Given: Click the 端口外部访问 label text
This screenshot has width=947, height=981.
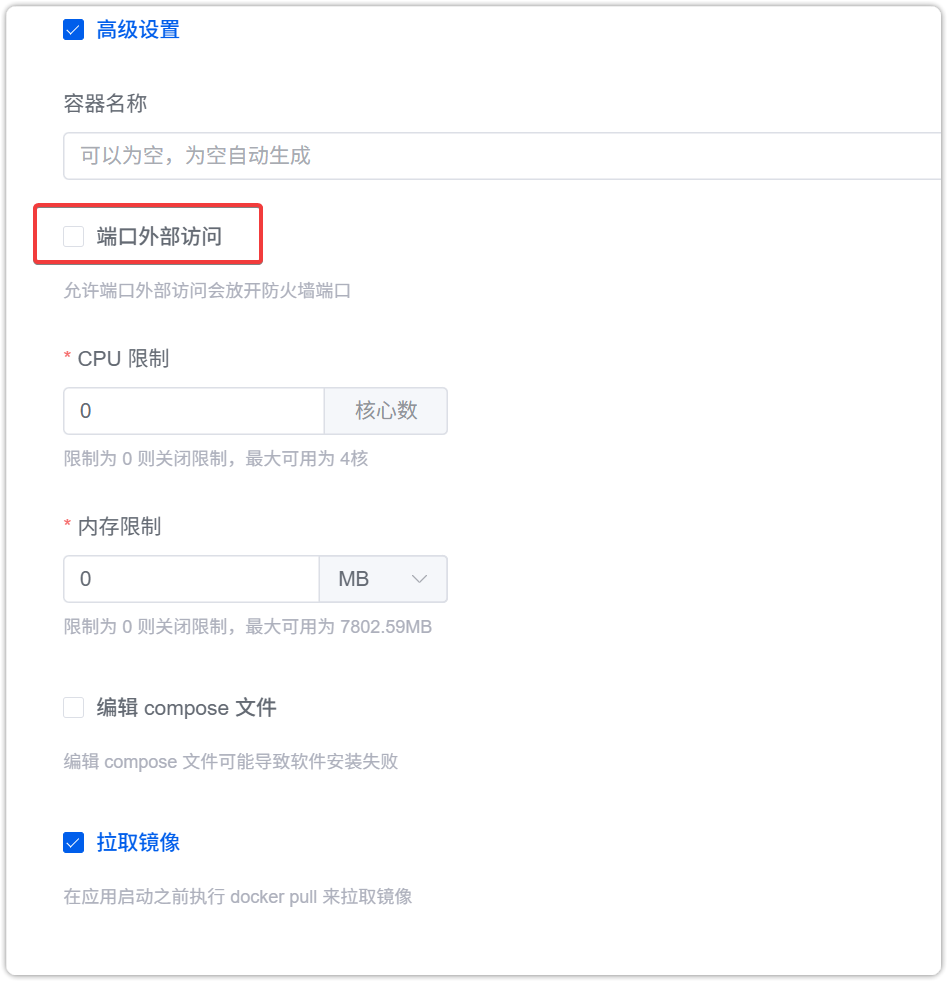Looking at the screenshot, I should click(x=159, y=237).
